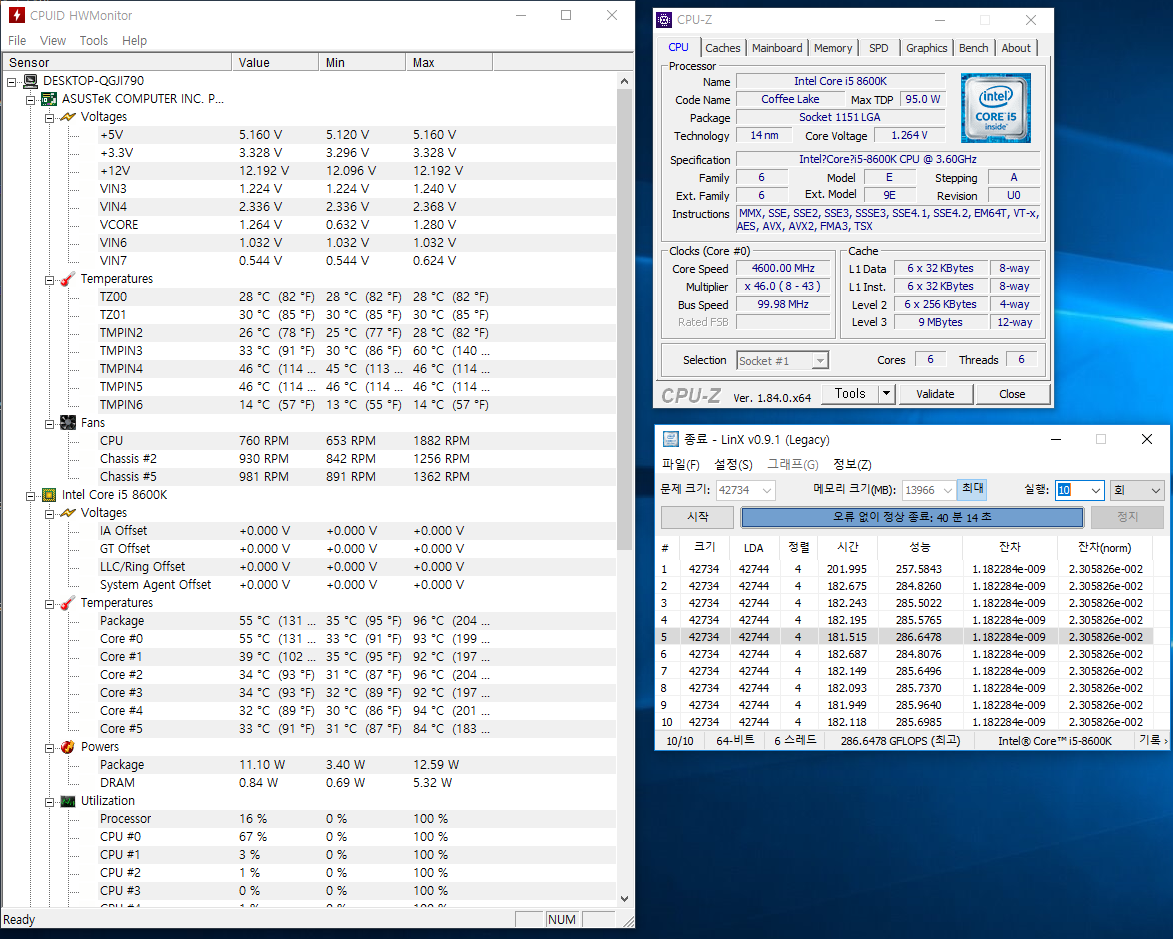
Task: Click the CPU-Z Validate button
Action: point(935,394)
